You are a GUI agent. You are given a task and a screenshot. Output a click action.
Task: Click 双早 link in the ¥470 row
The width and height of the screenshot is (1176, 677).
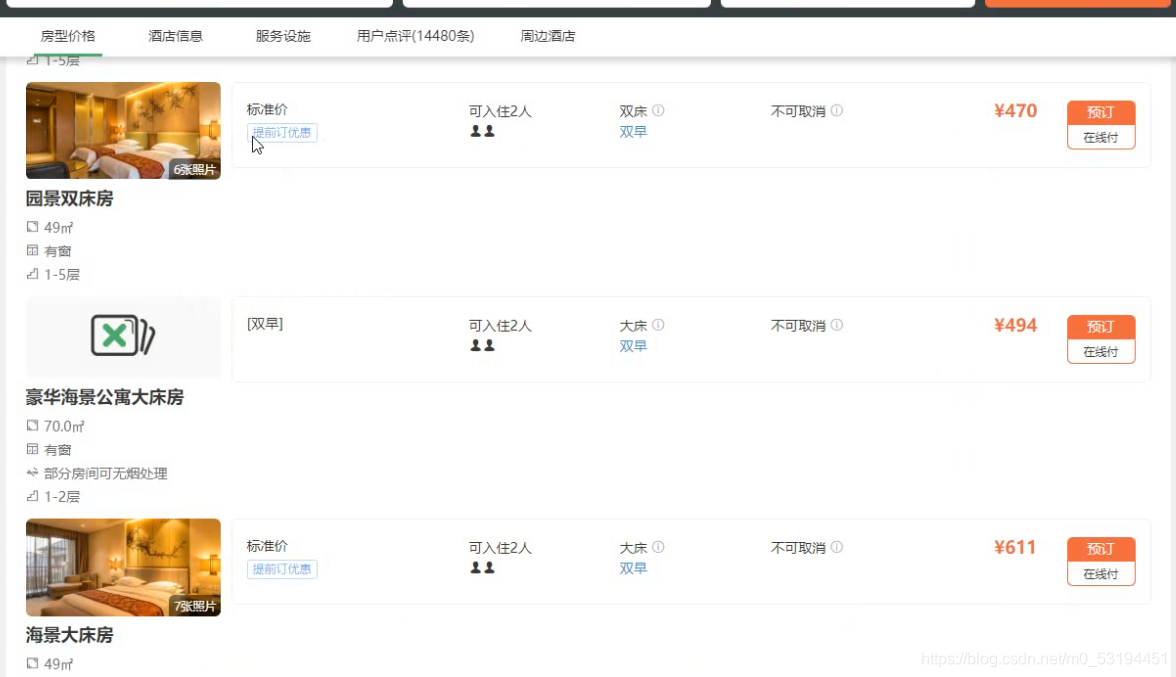[633, 132]
